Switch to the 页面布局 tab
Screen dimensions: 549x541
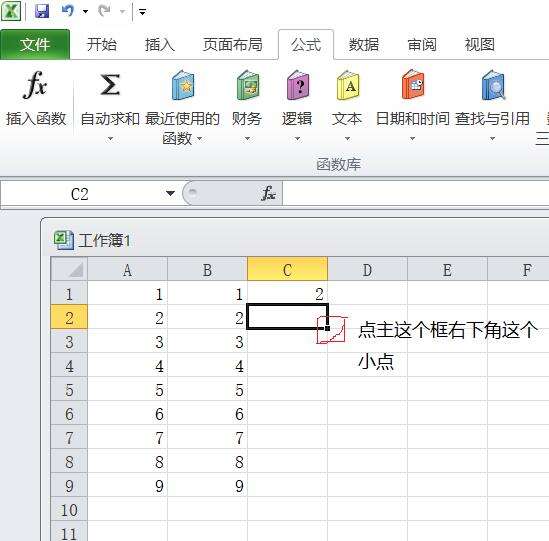(232, 44)
